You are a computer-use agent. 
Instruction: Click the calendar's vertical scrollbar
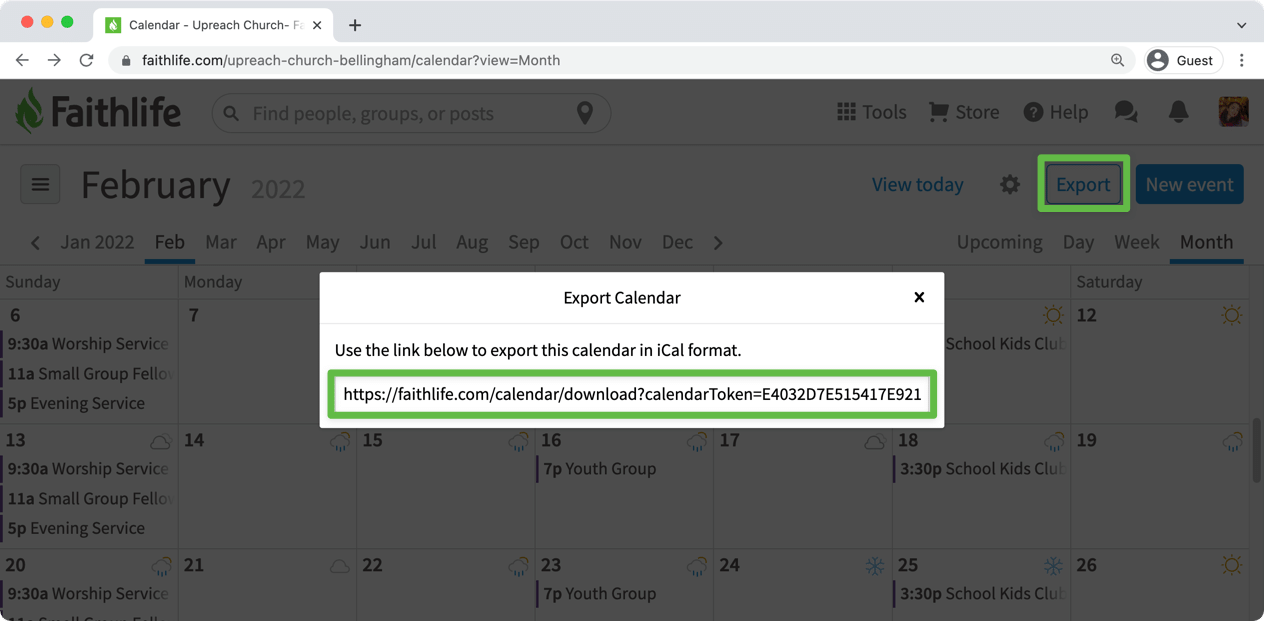pos(1257,450)
